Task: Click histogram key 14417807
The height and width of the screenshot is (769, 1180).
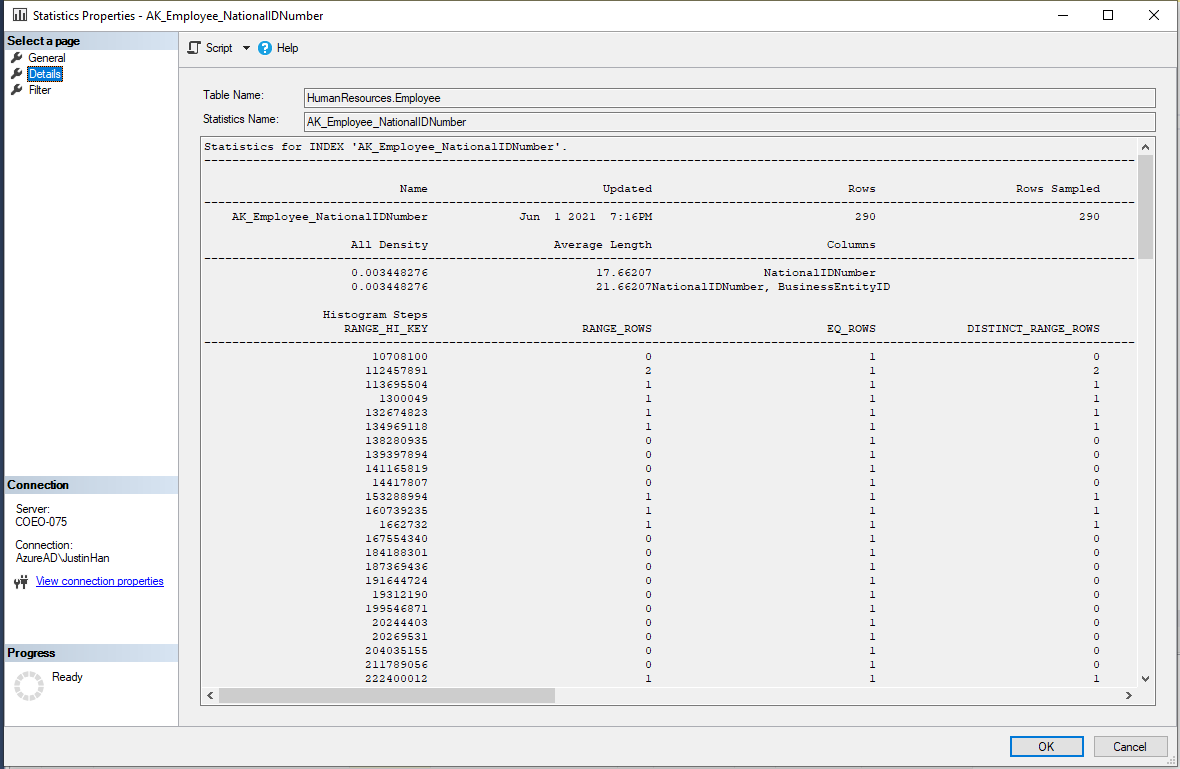Action: click(400, 482)
